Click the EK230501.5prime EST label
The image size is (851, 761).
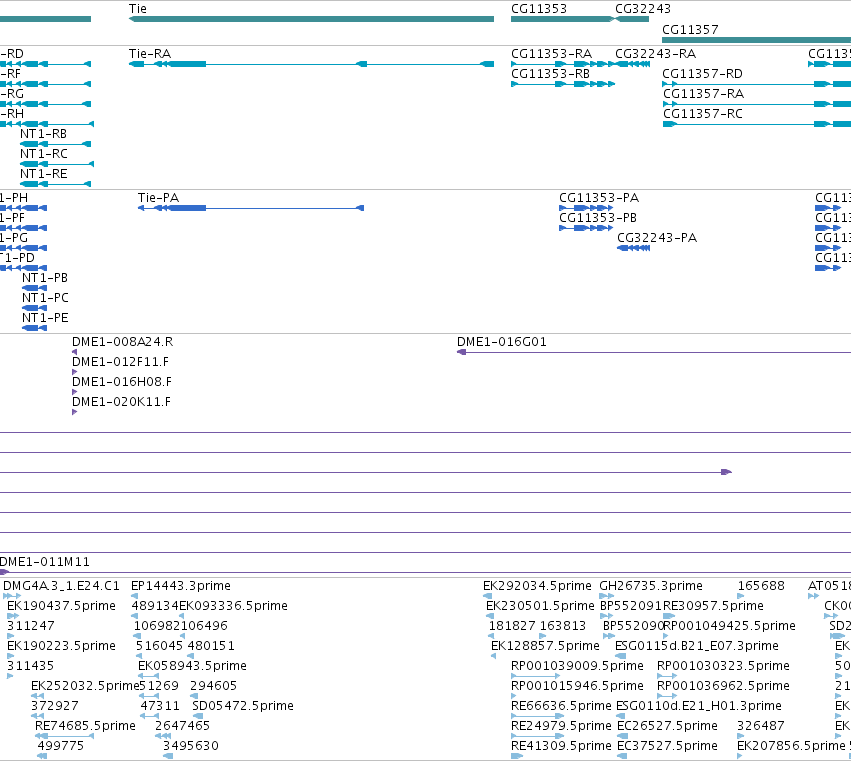[x=541, y=606]
